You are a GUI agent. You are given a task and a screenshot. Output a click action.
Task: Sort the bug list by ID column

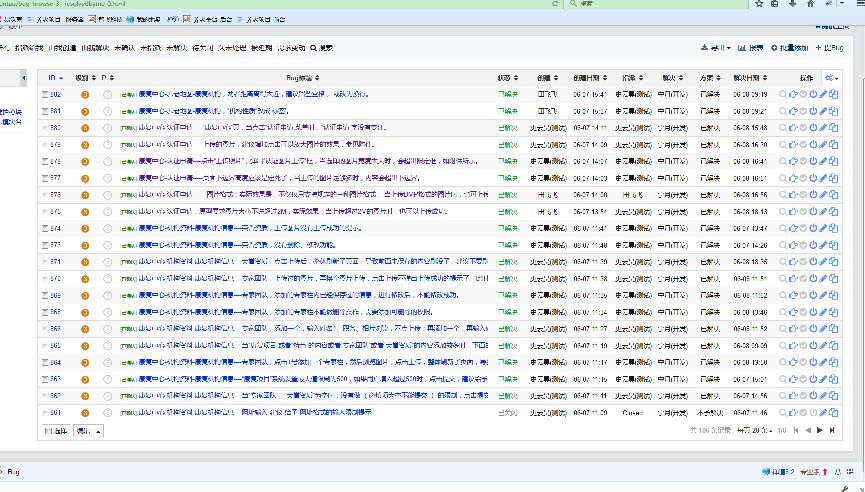coord(54,77)
